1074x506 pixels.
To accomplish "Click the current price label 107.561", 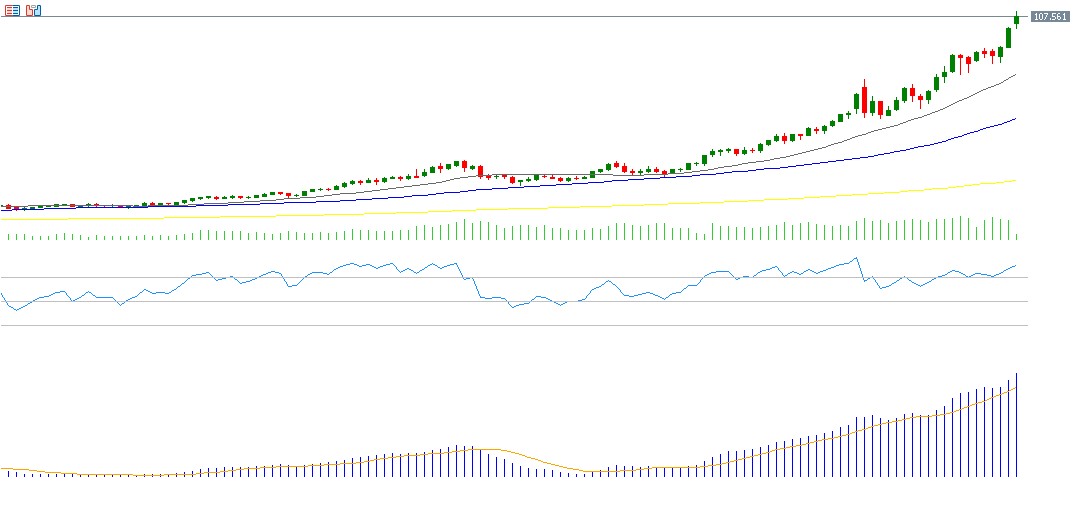I will tap(1050, 17).
